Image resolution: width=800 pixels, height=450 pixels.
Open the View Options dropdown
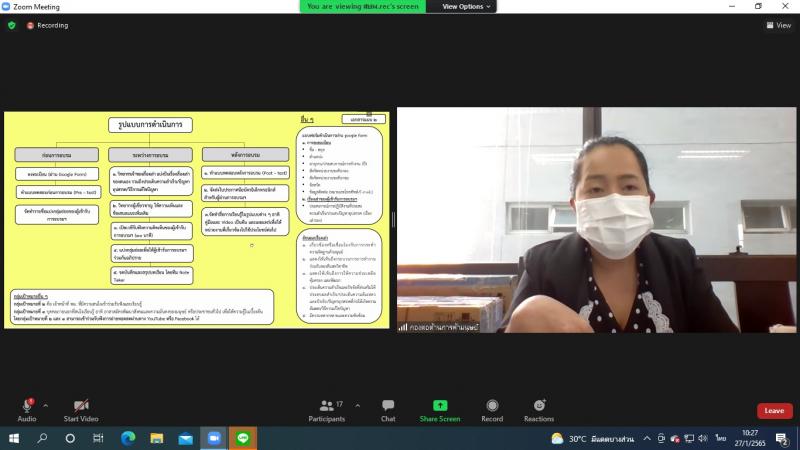pyautogui.click(x=466, y=7)
